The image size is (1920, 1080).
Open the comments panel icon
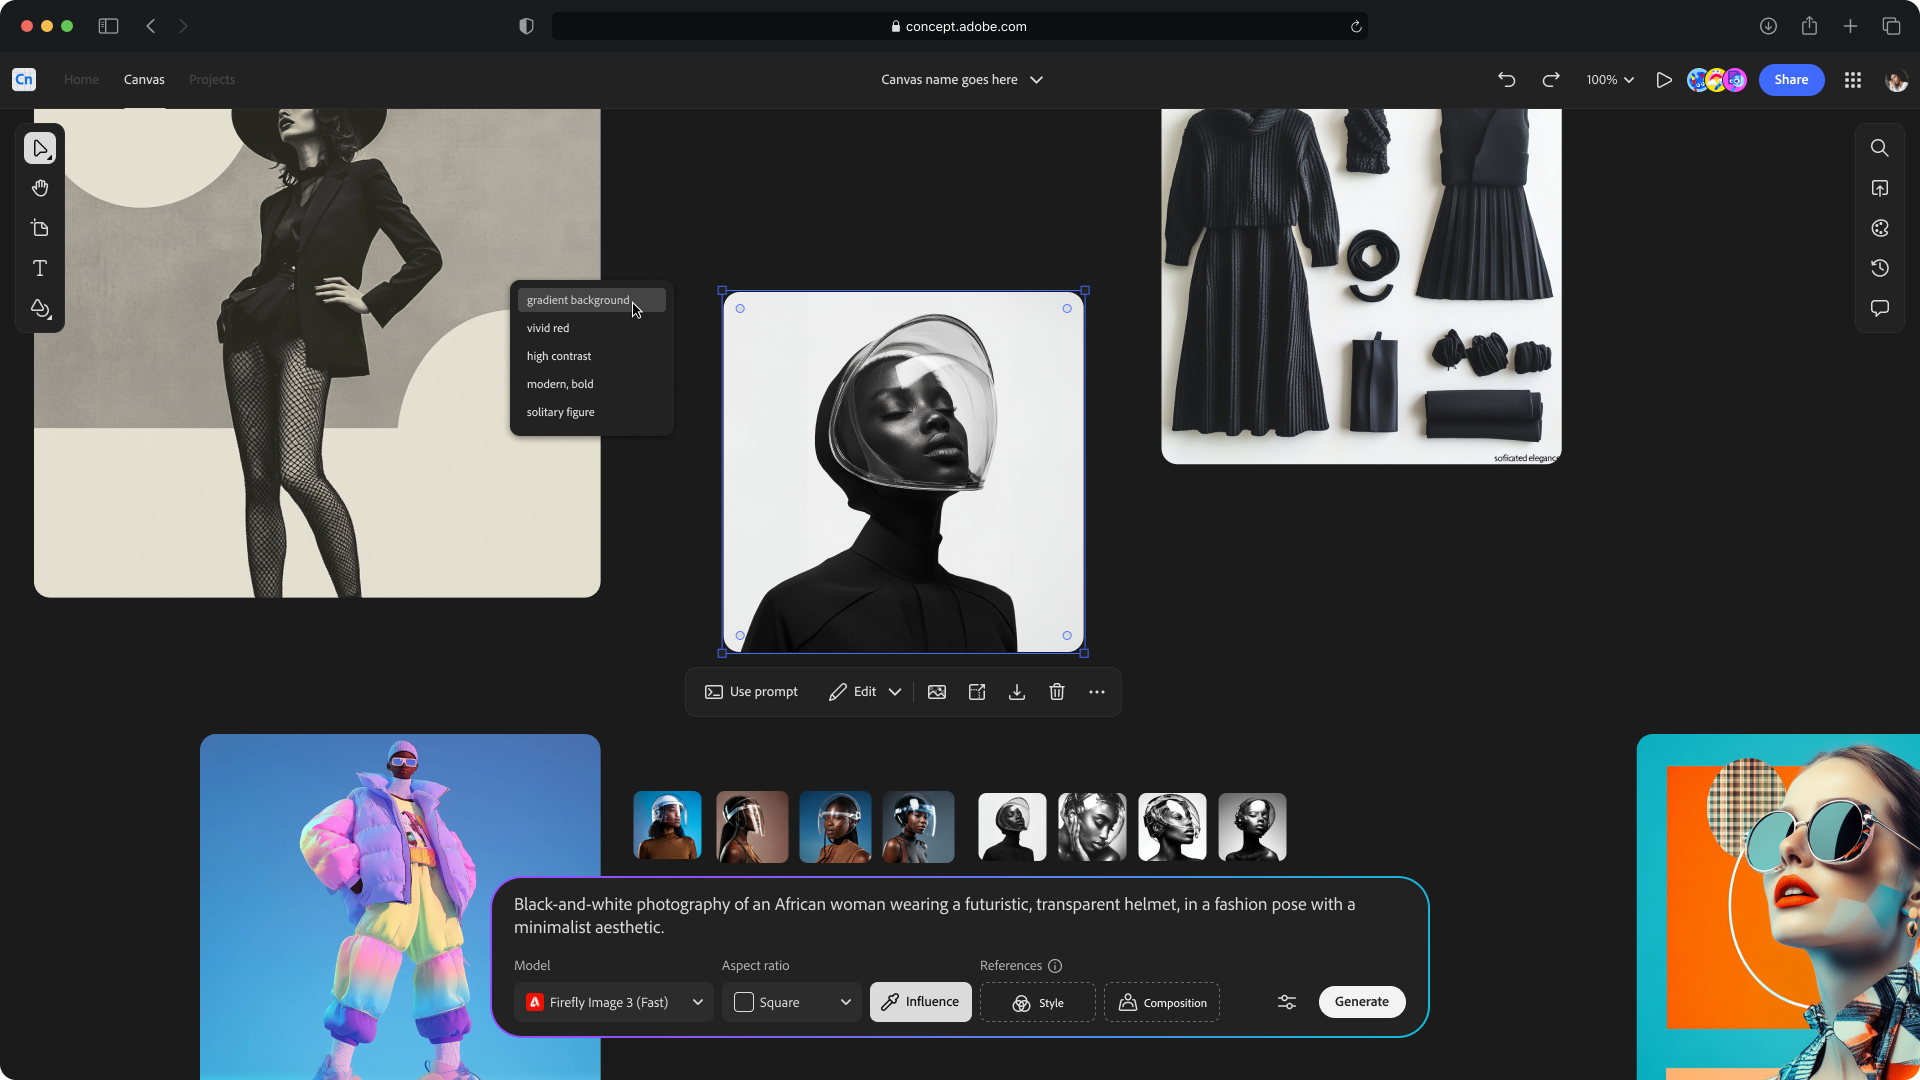[1879, 308]
